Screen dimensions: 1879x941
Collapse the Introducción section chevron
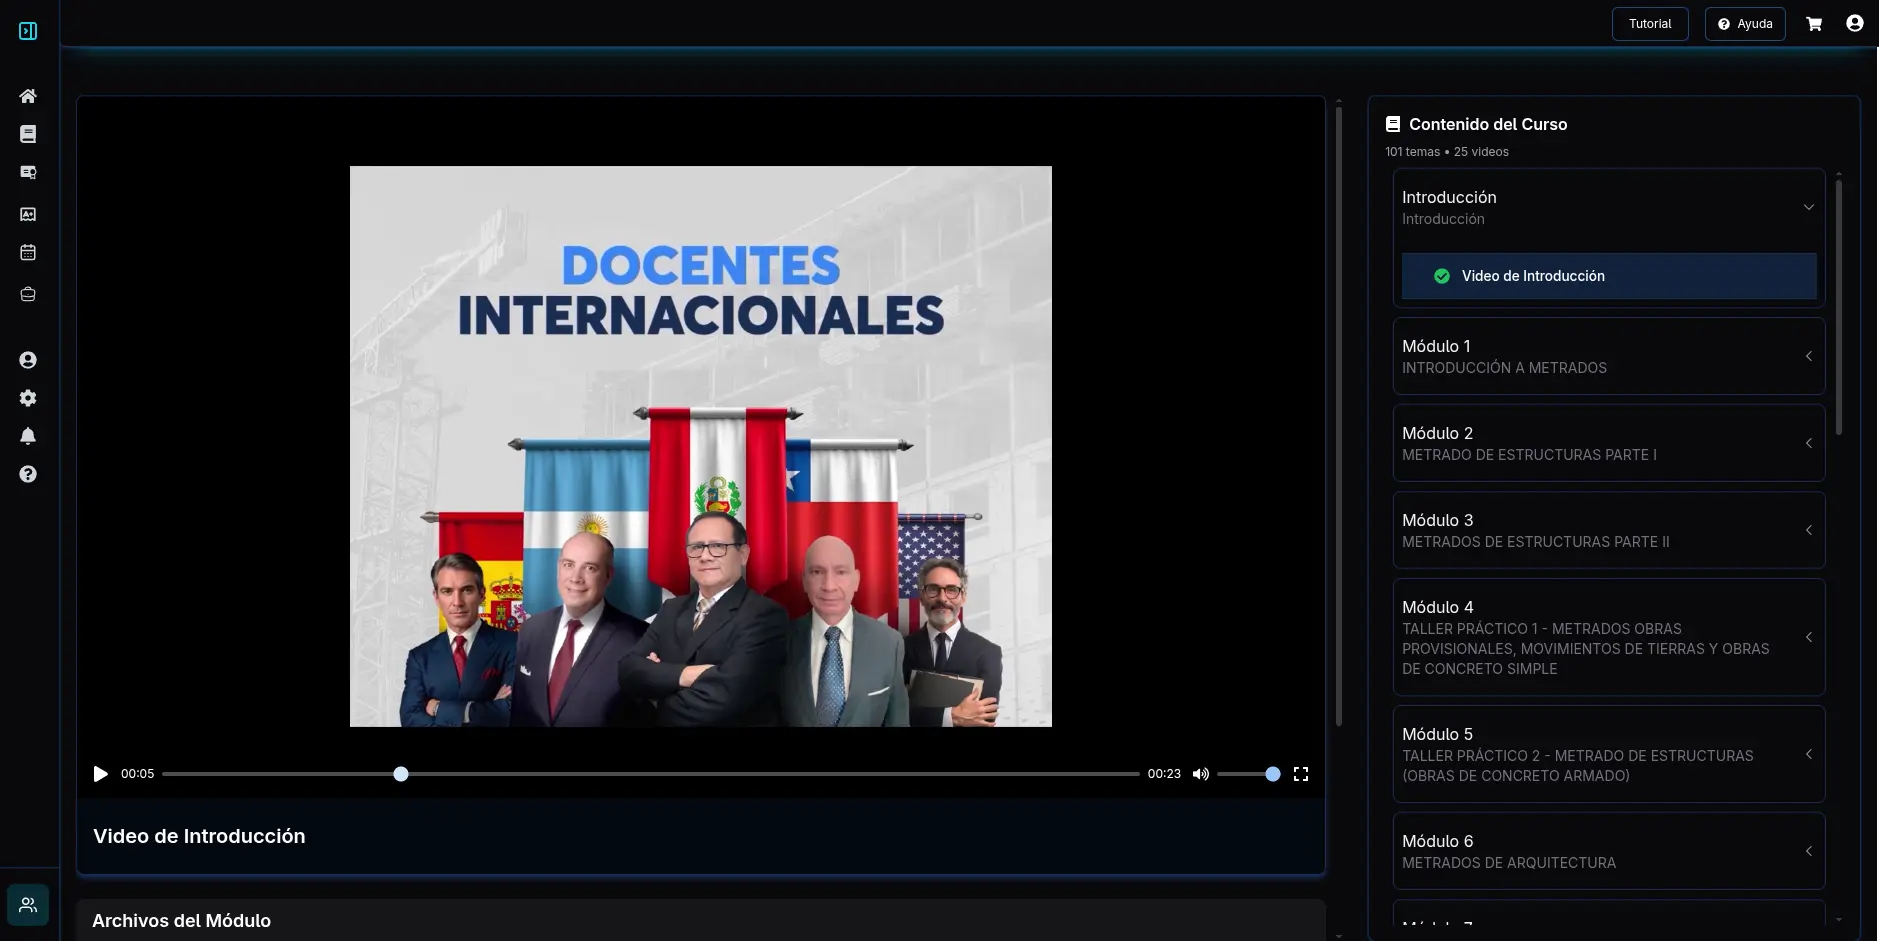[x=1809, y=207]
